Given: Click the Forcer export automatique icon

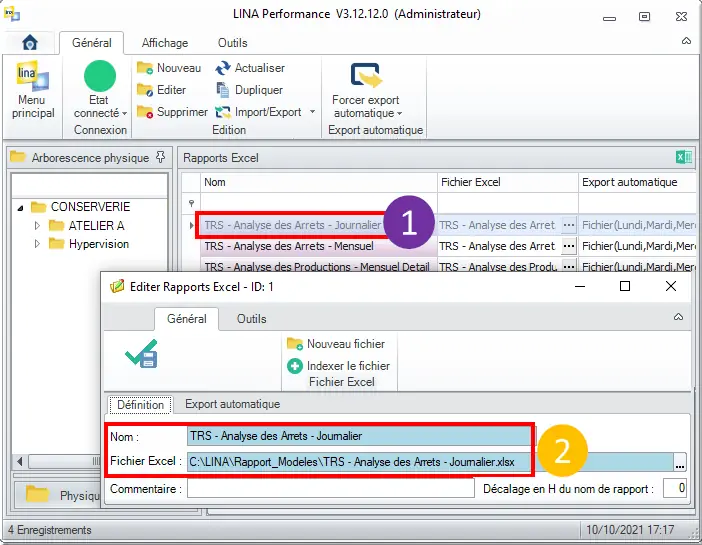Looking at the screenshot, I should [366, 75].
